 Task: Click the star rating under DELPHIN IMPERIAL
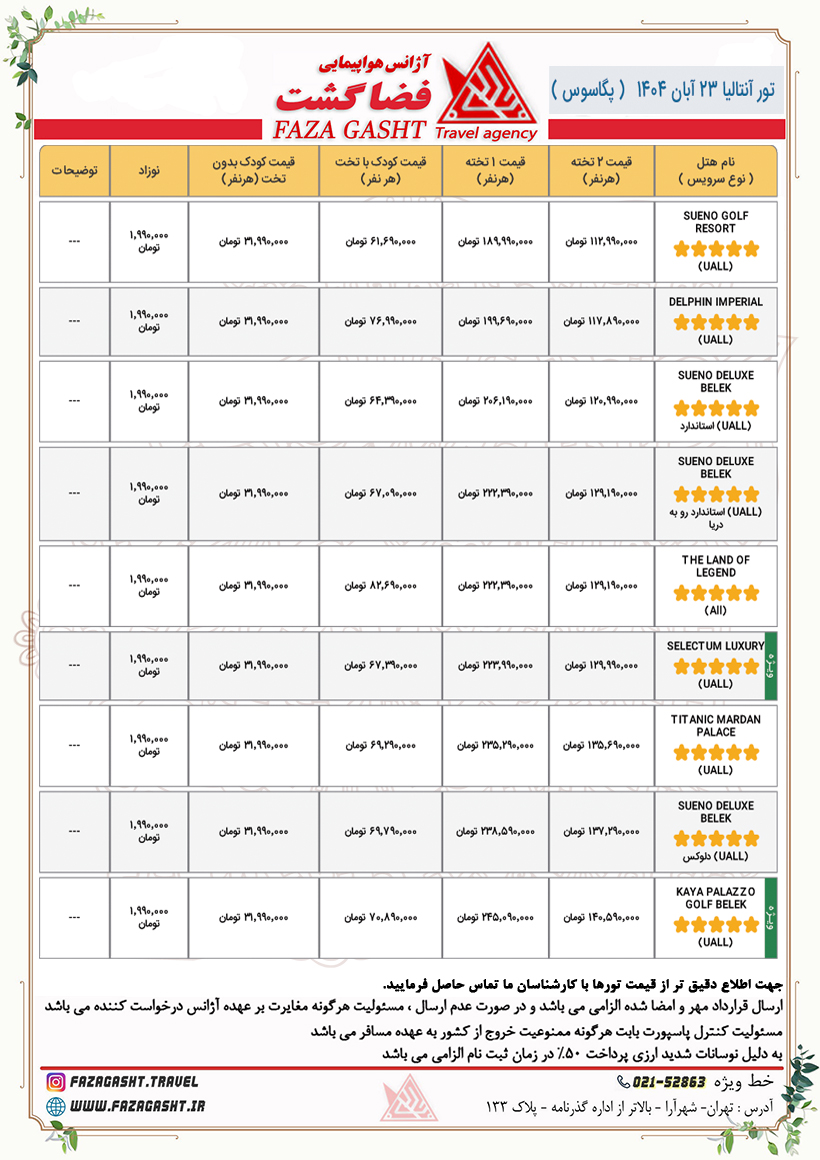pos(716,322)
